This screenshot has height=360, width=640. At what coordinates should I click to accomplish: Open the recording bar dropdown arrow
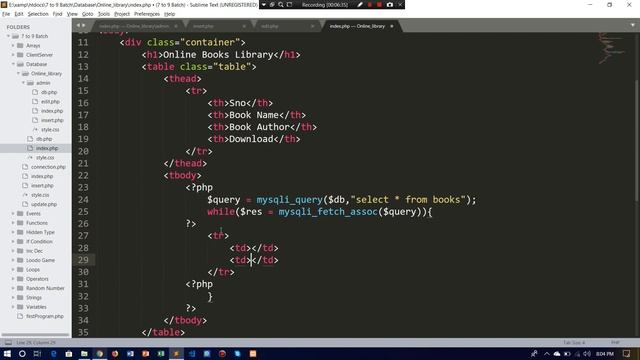[264, 4]
